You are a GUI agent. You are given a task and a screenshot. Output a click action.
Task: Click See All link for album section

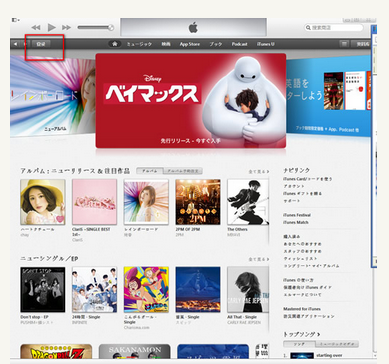259,171
